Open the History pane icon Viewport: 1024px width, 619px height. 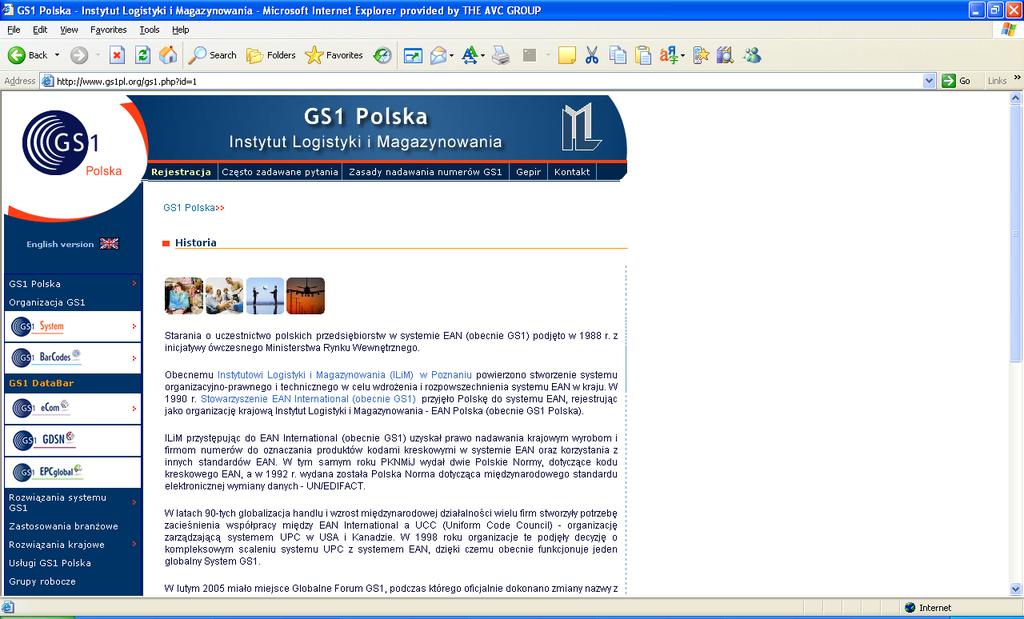pyautogui.click(x=382, y=56)
